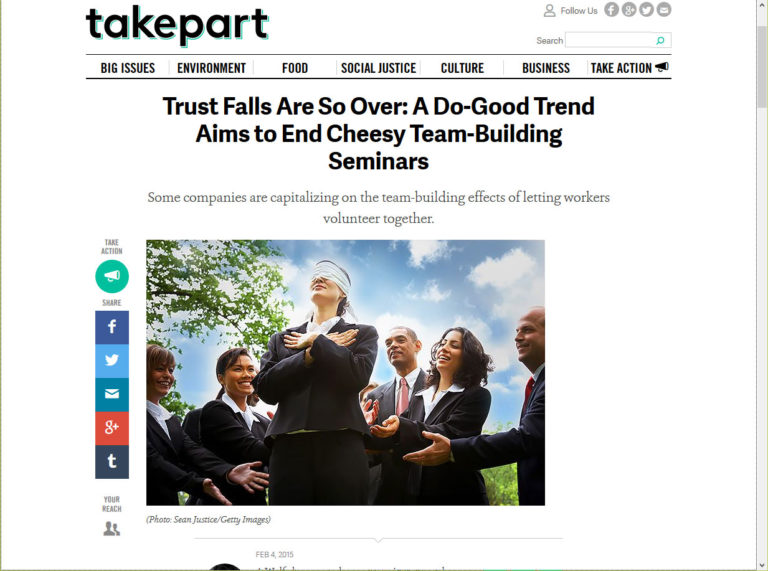Click the trust fall article photo
The height and width of the screenshot is (571, 768).
click(x=345, y=373)
